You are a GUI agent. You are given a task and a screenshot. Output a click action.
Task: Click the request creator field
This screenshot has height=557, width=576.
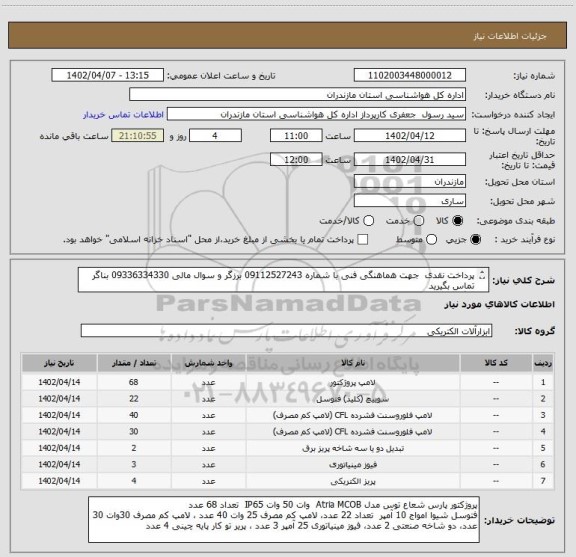(316, 114)
